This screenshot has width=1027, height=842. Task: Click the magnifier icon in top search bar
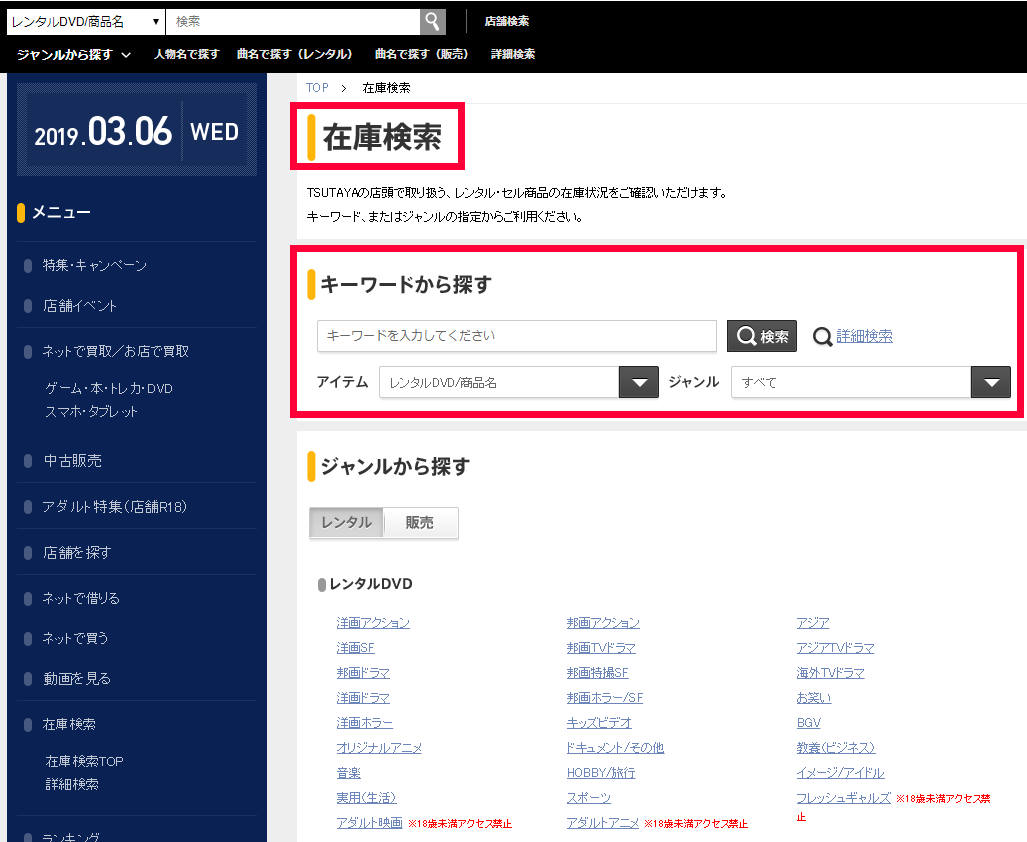432,21
